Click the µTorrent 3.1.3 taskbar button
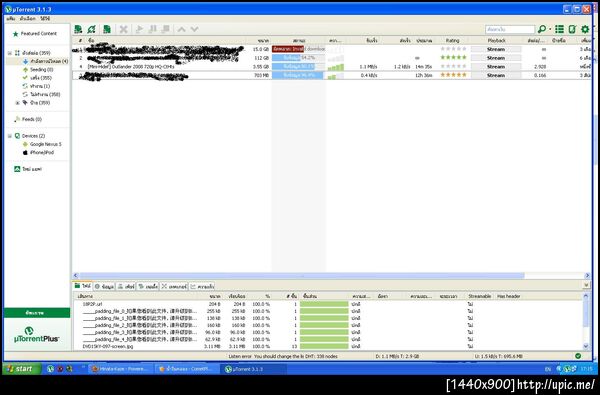The image size is (600, 395). (x=253, y=369)
